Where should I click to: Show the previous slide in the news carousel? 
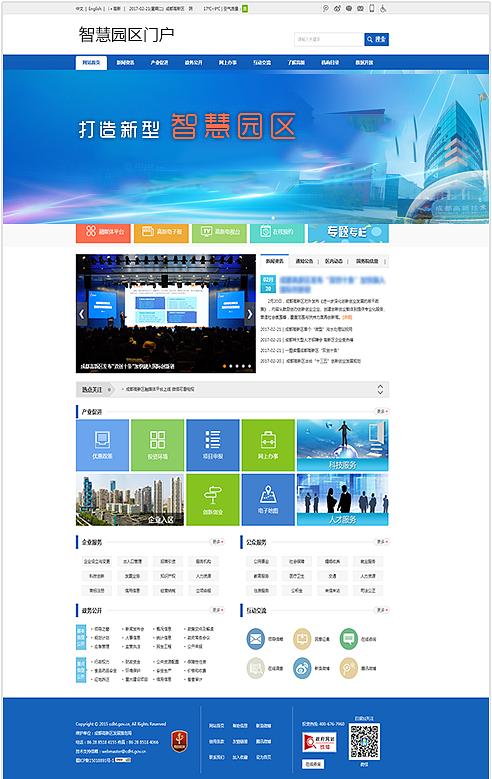pyautogui.click(x=82, y=314)
